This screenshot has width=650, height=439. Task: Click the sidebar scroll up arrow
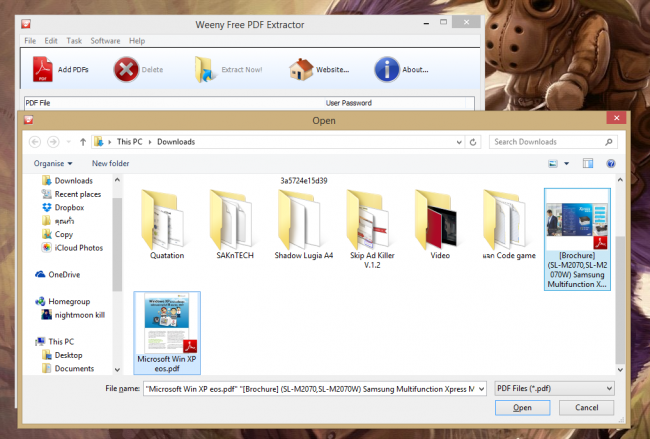click(x=117, y=180)
